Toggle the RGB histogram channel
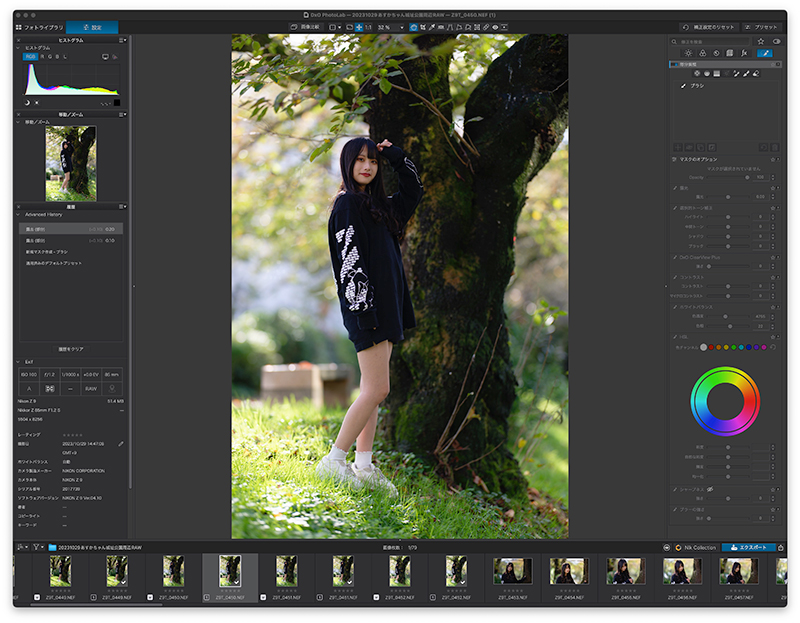 (31, 57)
